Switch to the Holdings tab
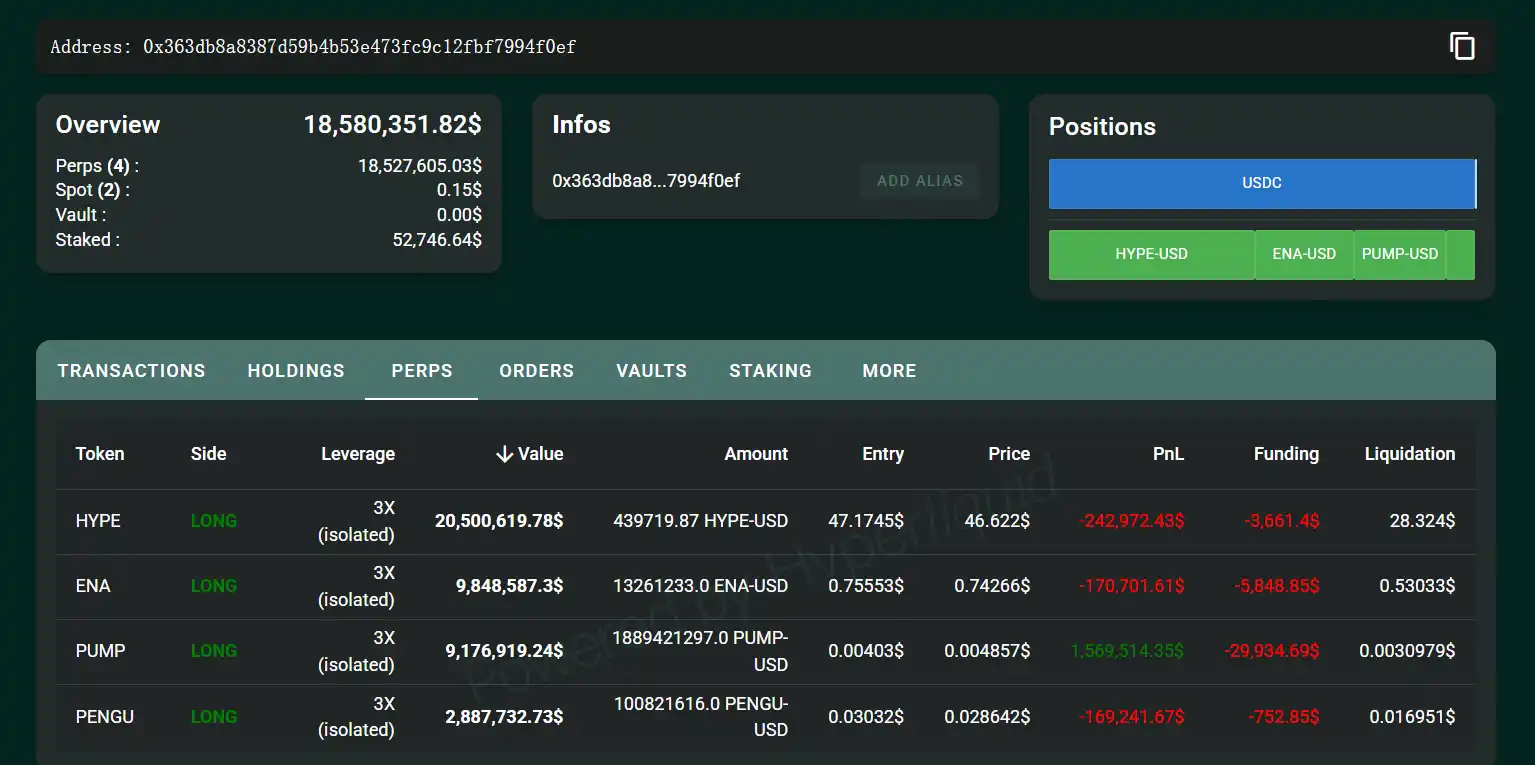 coord(296,371)
